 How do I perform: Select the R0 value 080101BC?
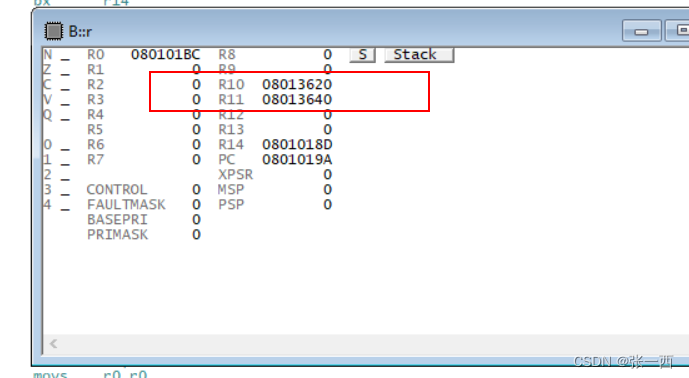coord(166,55)
